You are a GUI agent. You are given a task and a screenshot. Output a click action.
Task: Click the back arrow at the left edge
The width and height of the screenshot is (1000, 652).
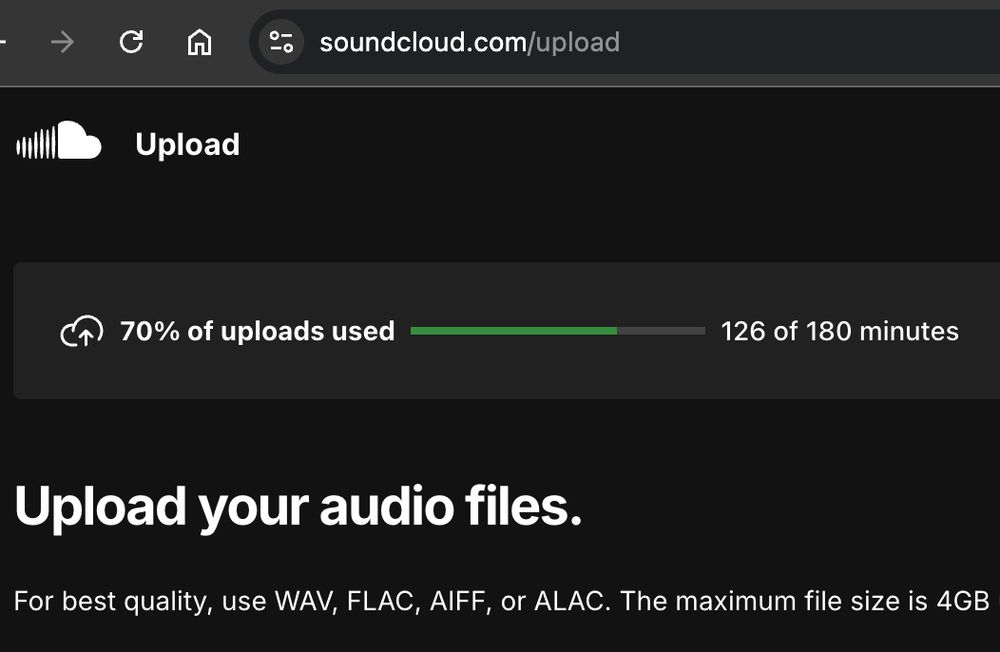5,42
